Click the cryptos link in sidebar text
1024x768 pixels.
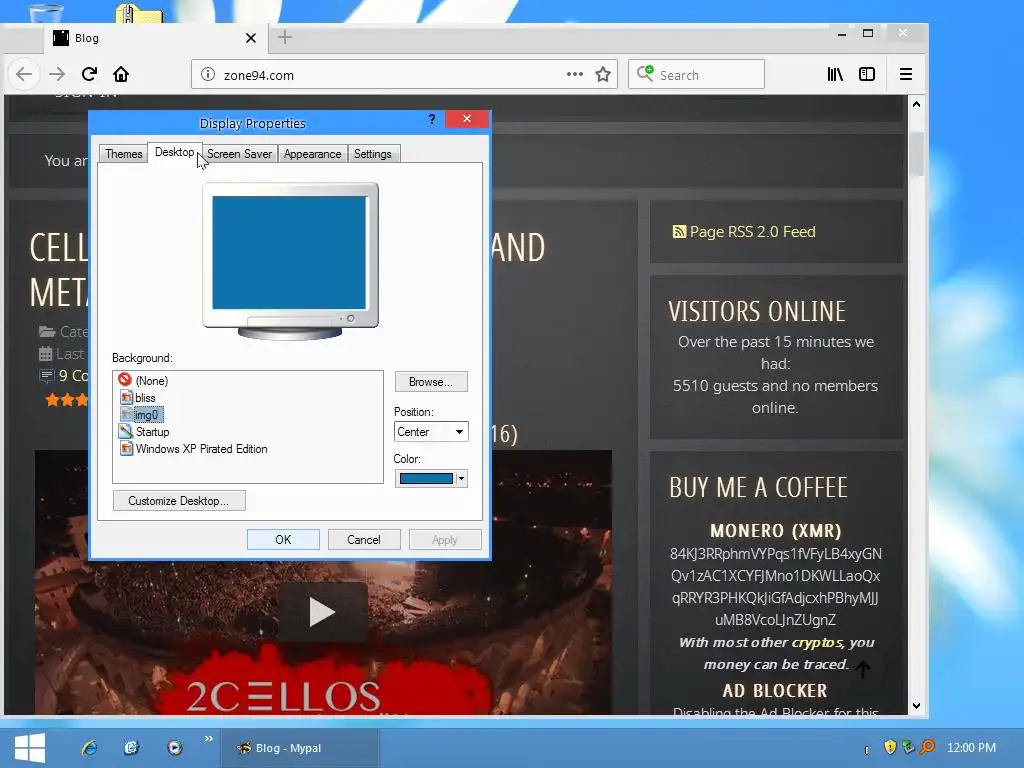point(817,643)
